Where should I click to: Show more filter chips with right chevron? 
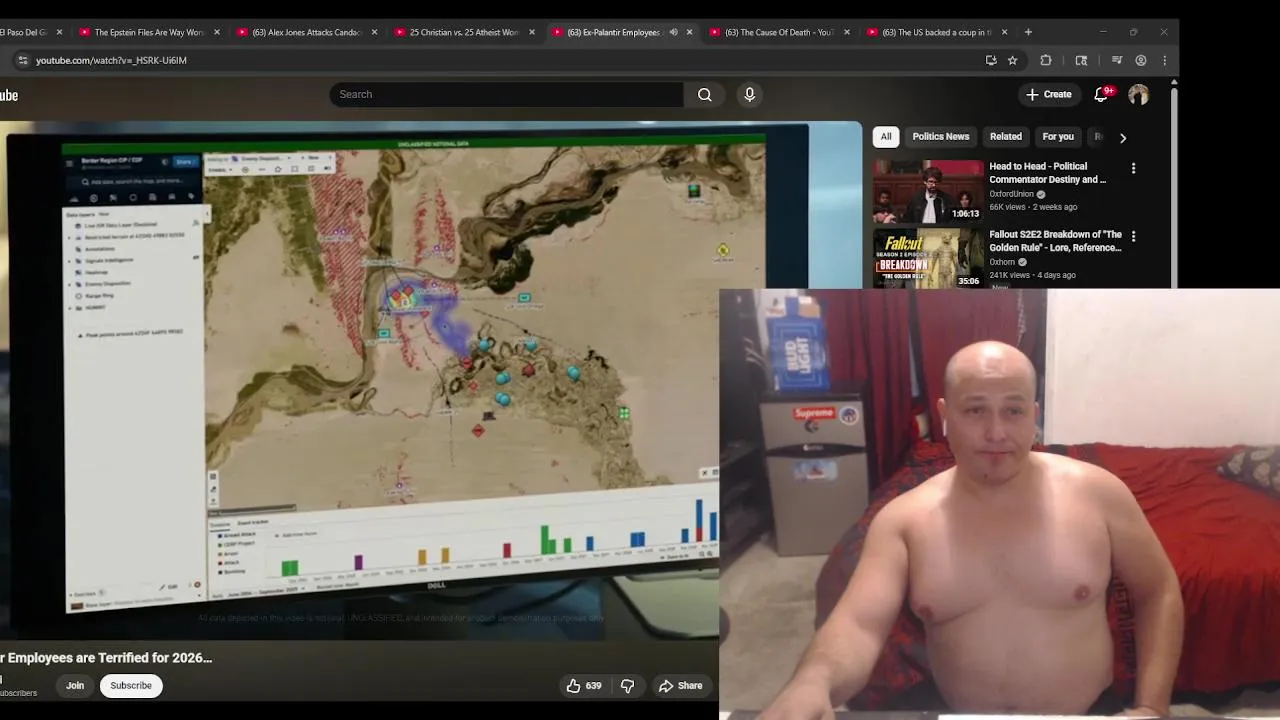click(1122, 138)
